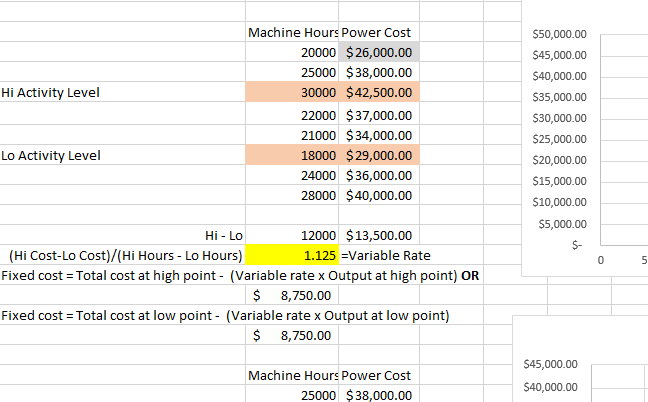Click the Fixed cost at low point formula text
Image resolution: width=648 pixels, height=402 pixels.
pos(225,316)
